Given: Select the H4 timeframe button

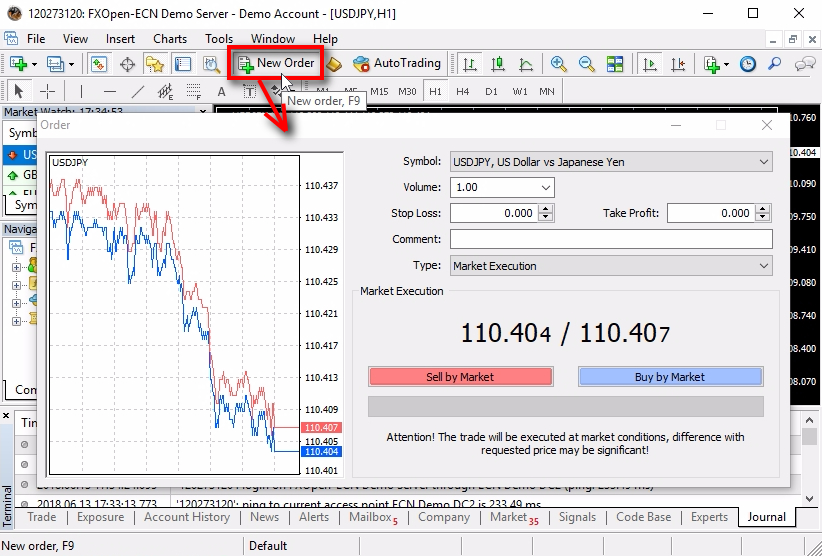Looking at the screenshot, I should point(462,91).
